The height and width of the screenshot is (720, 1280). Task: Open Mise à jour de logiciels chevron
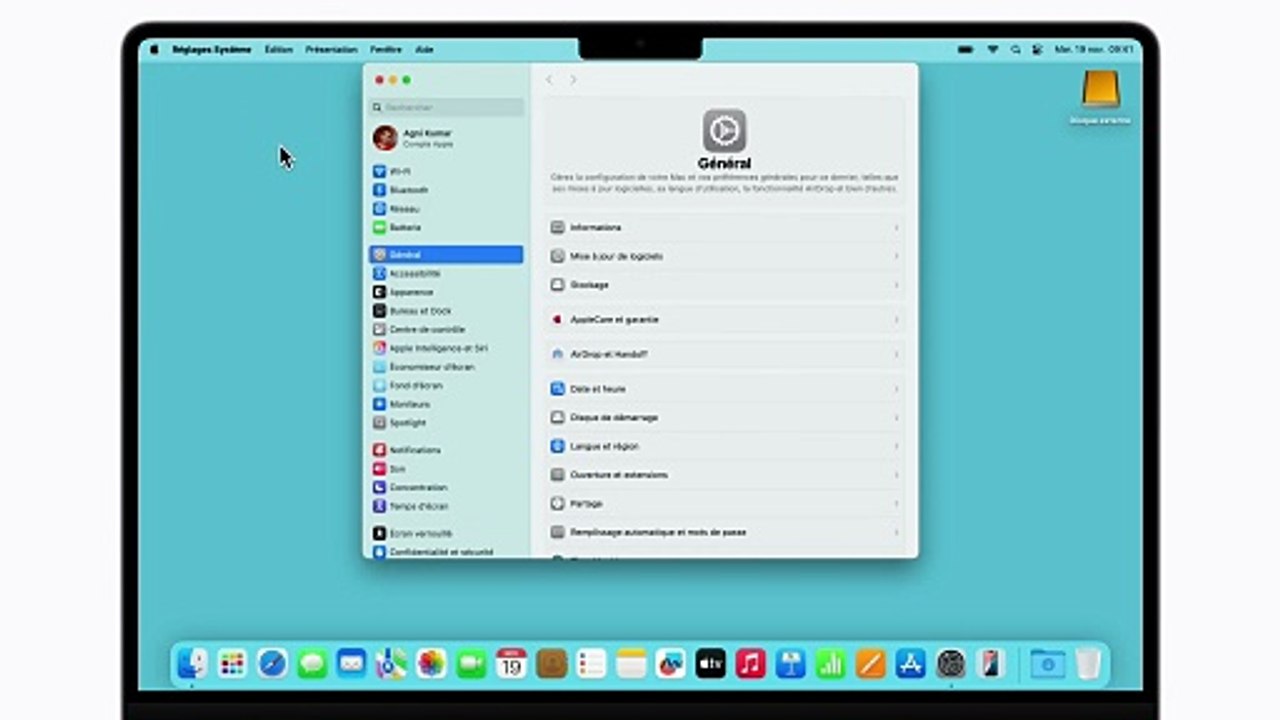pyautogui.click(x=896, y=256)
